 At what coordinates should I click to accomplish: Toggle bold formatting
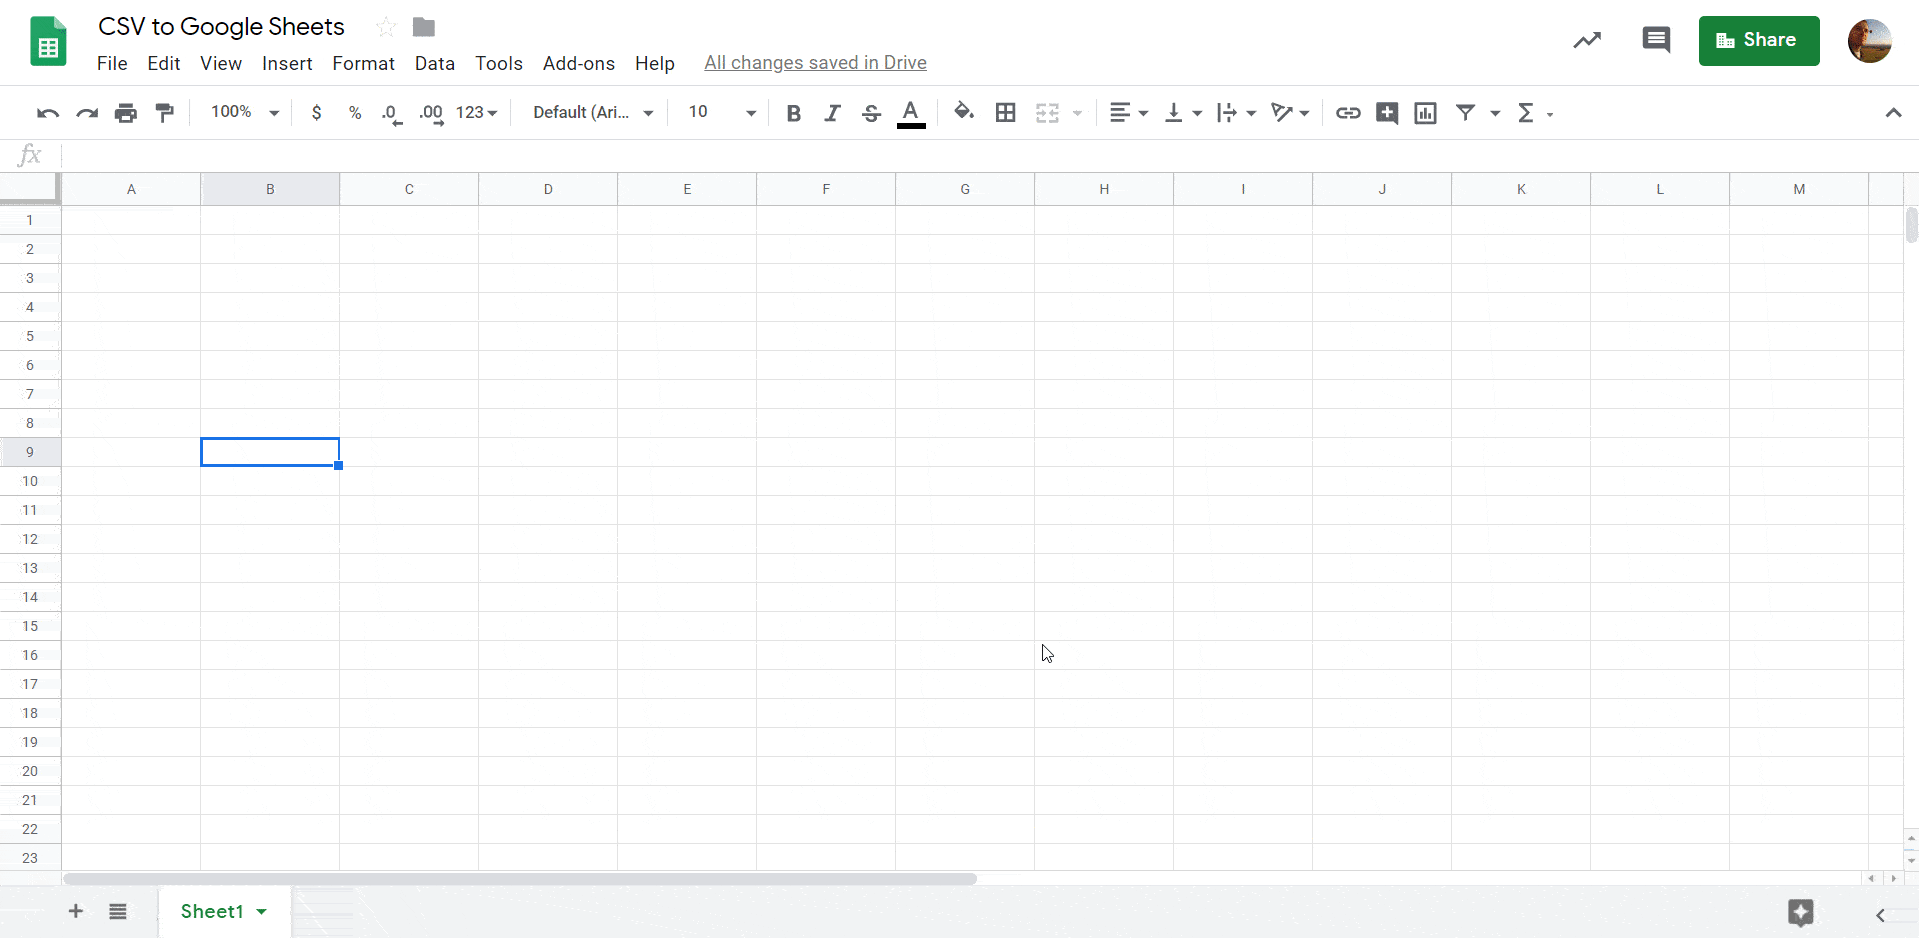[x=793, y=113]
